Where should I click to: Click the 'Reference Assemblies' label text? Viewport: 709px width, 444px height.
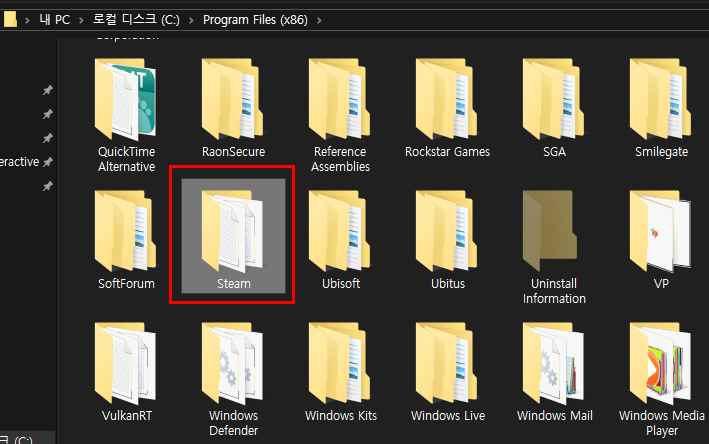[x=340, y=159]
